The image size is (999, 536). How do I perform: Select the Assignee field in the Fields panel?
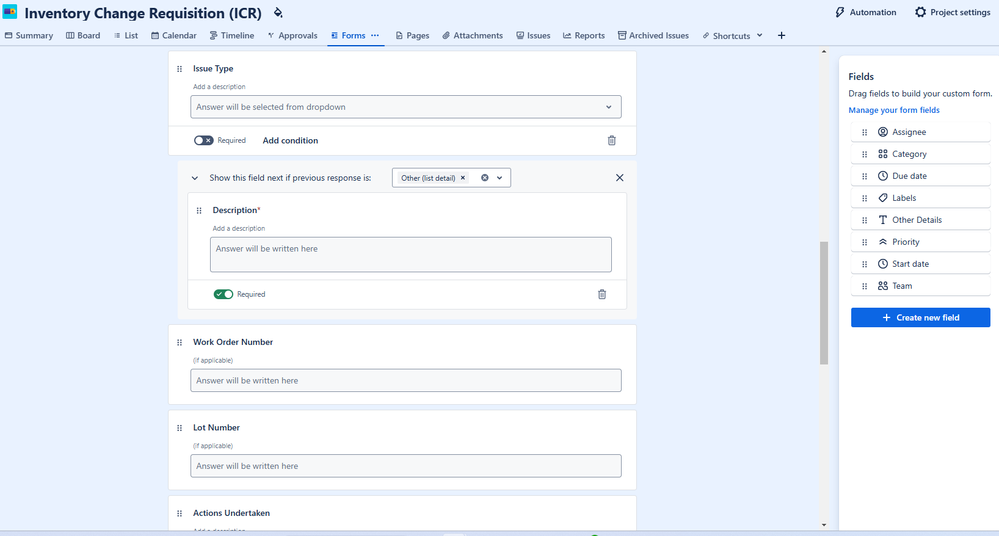point(921,132)
